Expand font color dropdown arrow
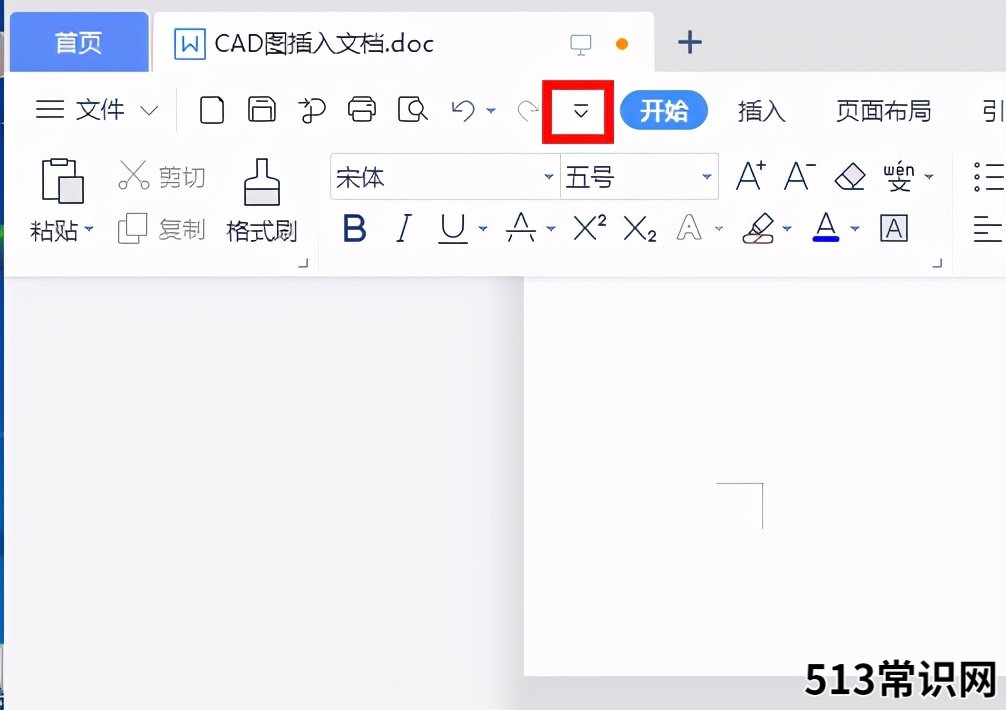The height and width of the screenshot is (710, 1006). 855,228
